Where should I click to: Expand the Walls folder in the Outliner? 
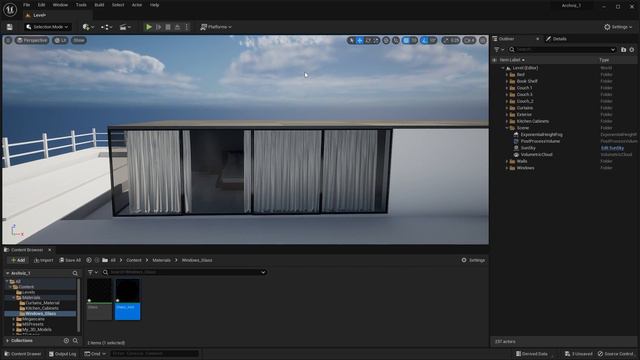tap(507, 161)
